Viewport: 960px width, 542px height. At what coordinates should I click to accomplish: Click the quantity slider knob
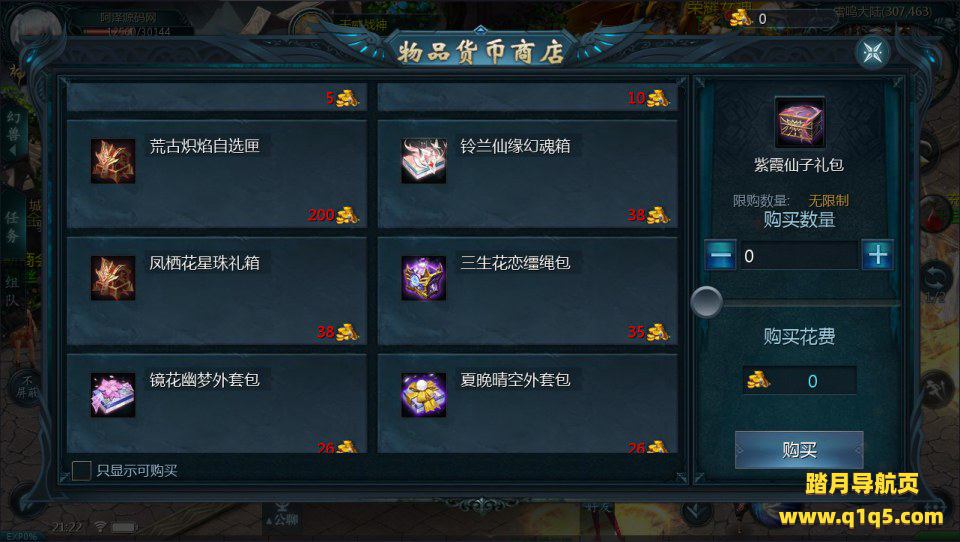click(707, 302)
